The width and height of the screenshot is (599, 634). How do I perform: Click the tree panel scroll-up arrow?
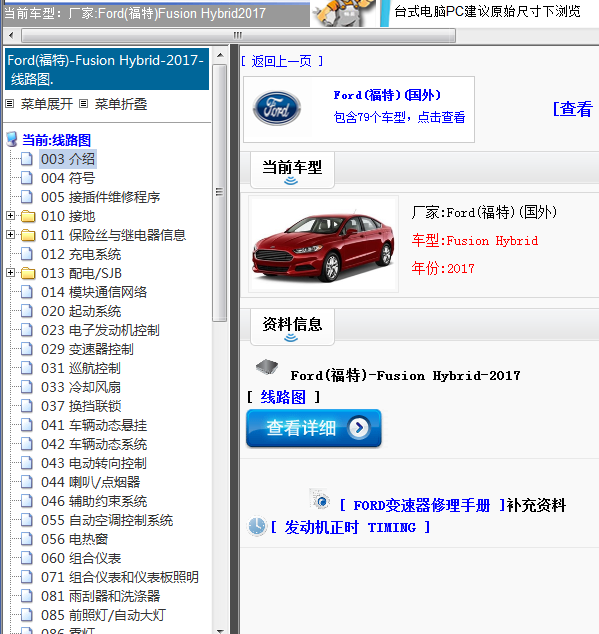[220, 55]
